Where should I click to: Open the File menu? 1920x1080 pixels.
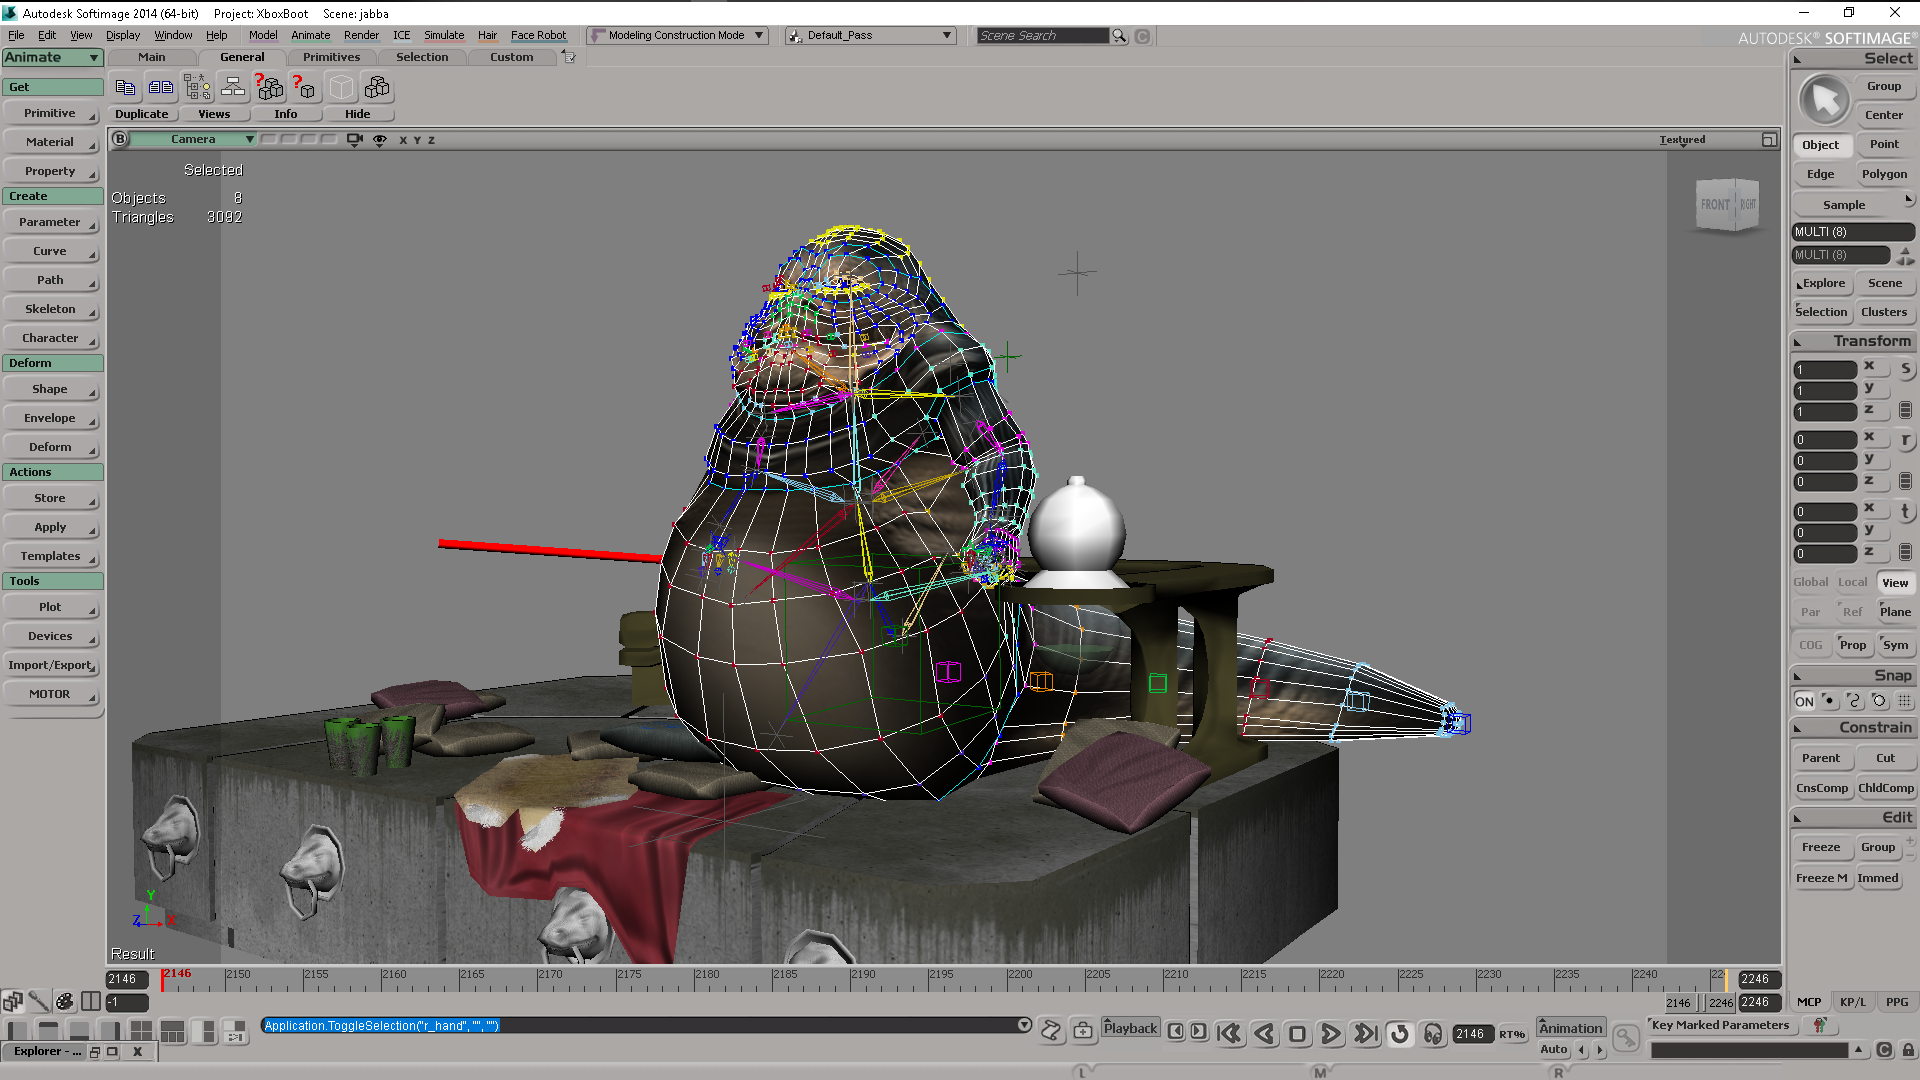[x=16, y=35]
